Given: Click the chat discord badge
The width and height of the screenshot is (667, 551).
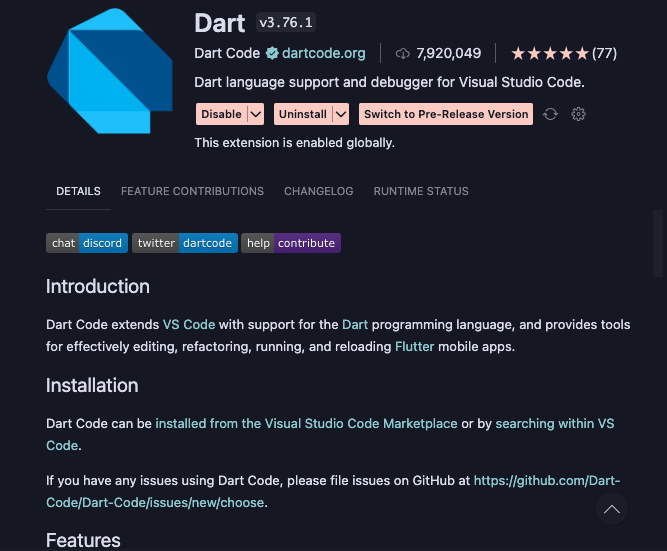Looking at the screenshot, I should [87, 243].
